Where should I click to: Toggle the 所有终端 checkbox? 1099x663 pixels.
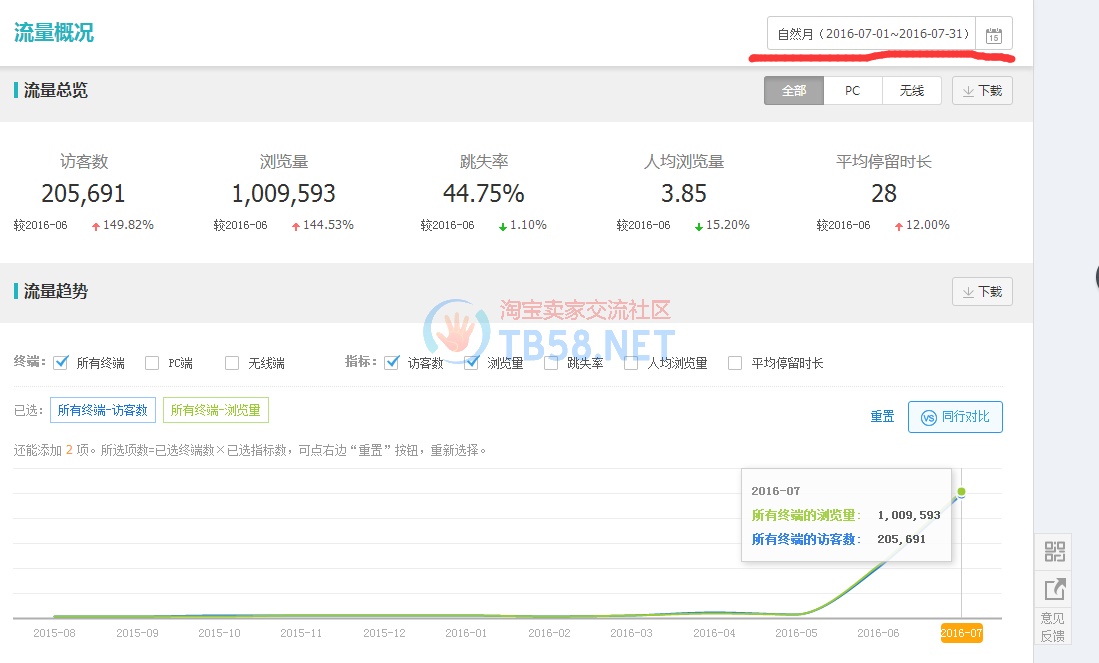coord(61,362)
